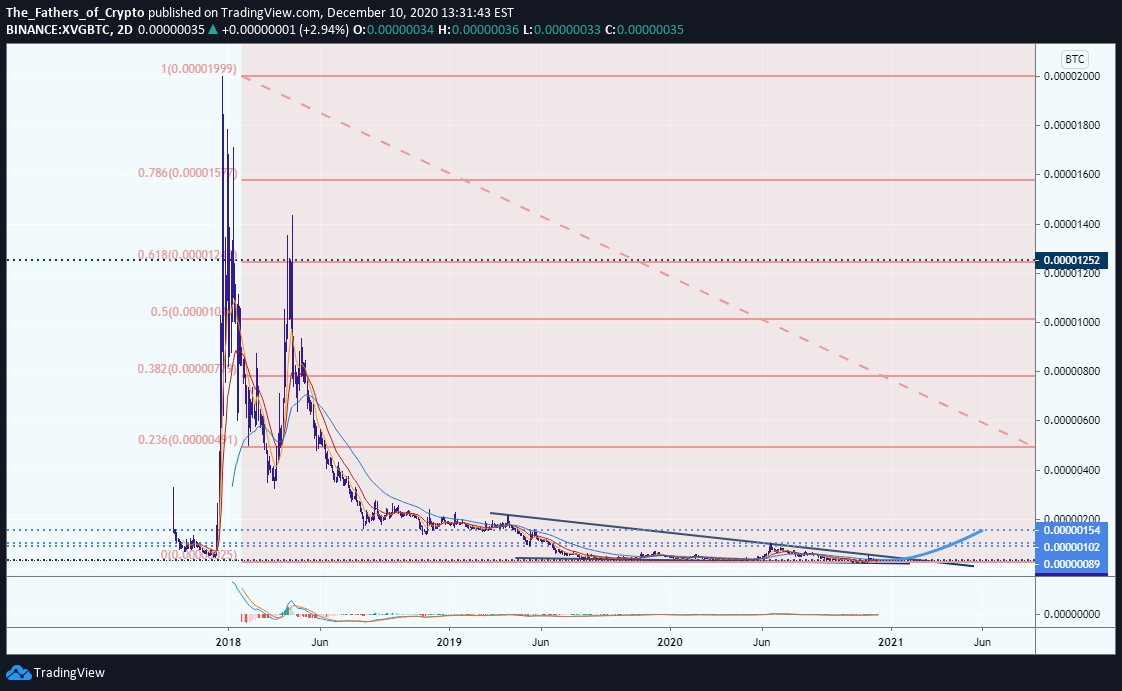Click the 0.5 Fibonacci level label

(x=193, y=312)
